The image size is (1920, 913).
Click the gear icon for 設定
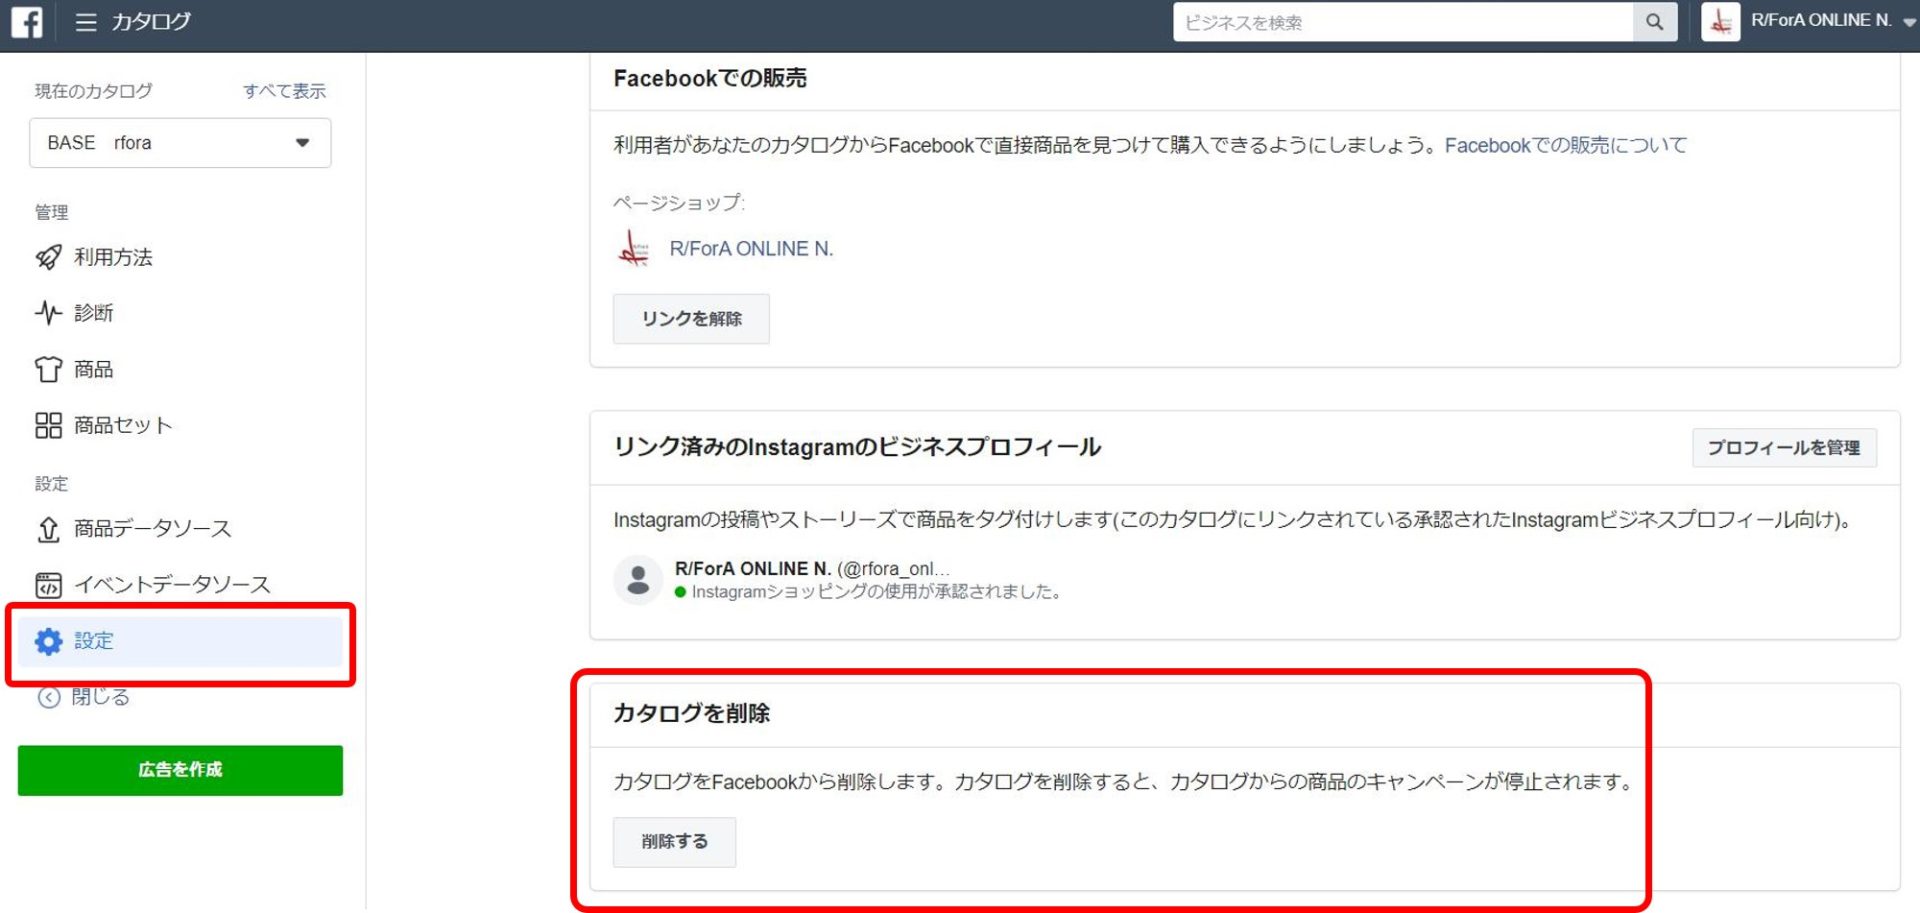pyautogui.click(x=48, y=641)
